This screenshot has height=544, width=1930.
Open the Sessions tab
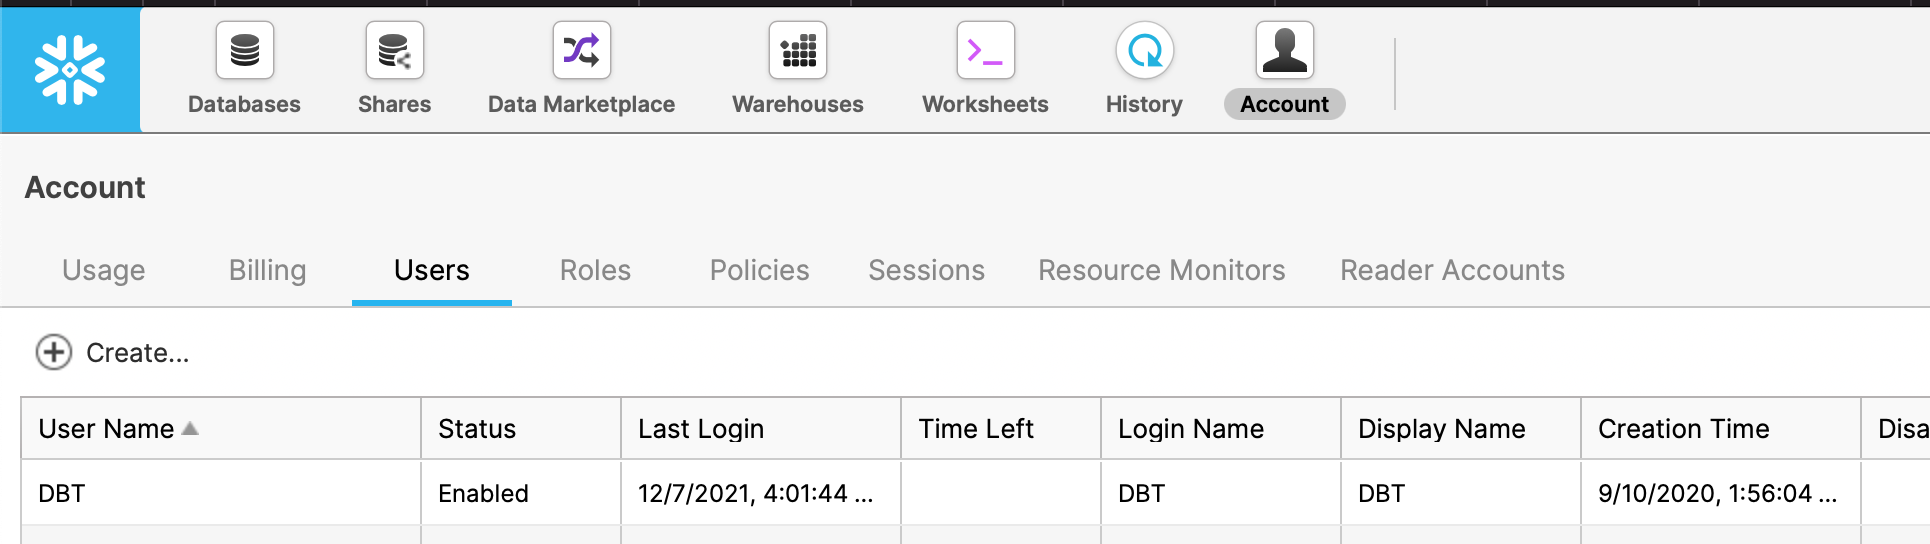click(x=926, y=270)
